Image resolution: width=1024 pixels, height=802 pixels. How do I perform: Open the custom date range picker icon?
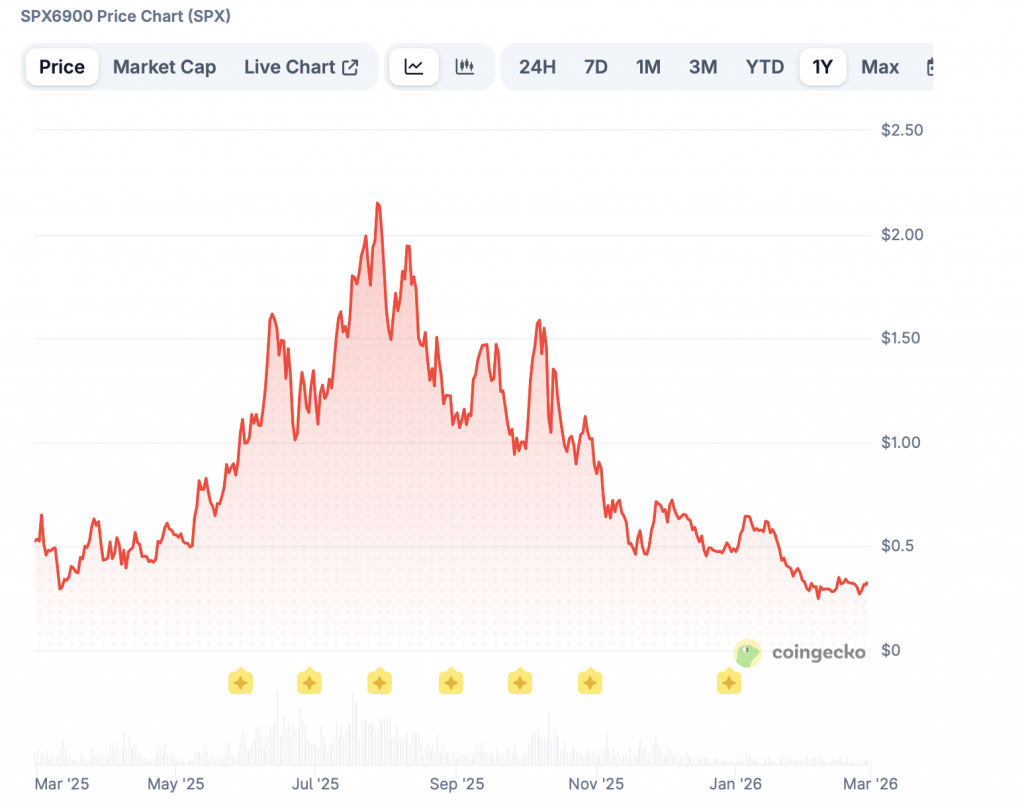[932, 66]
